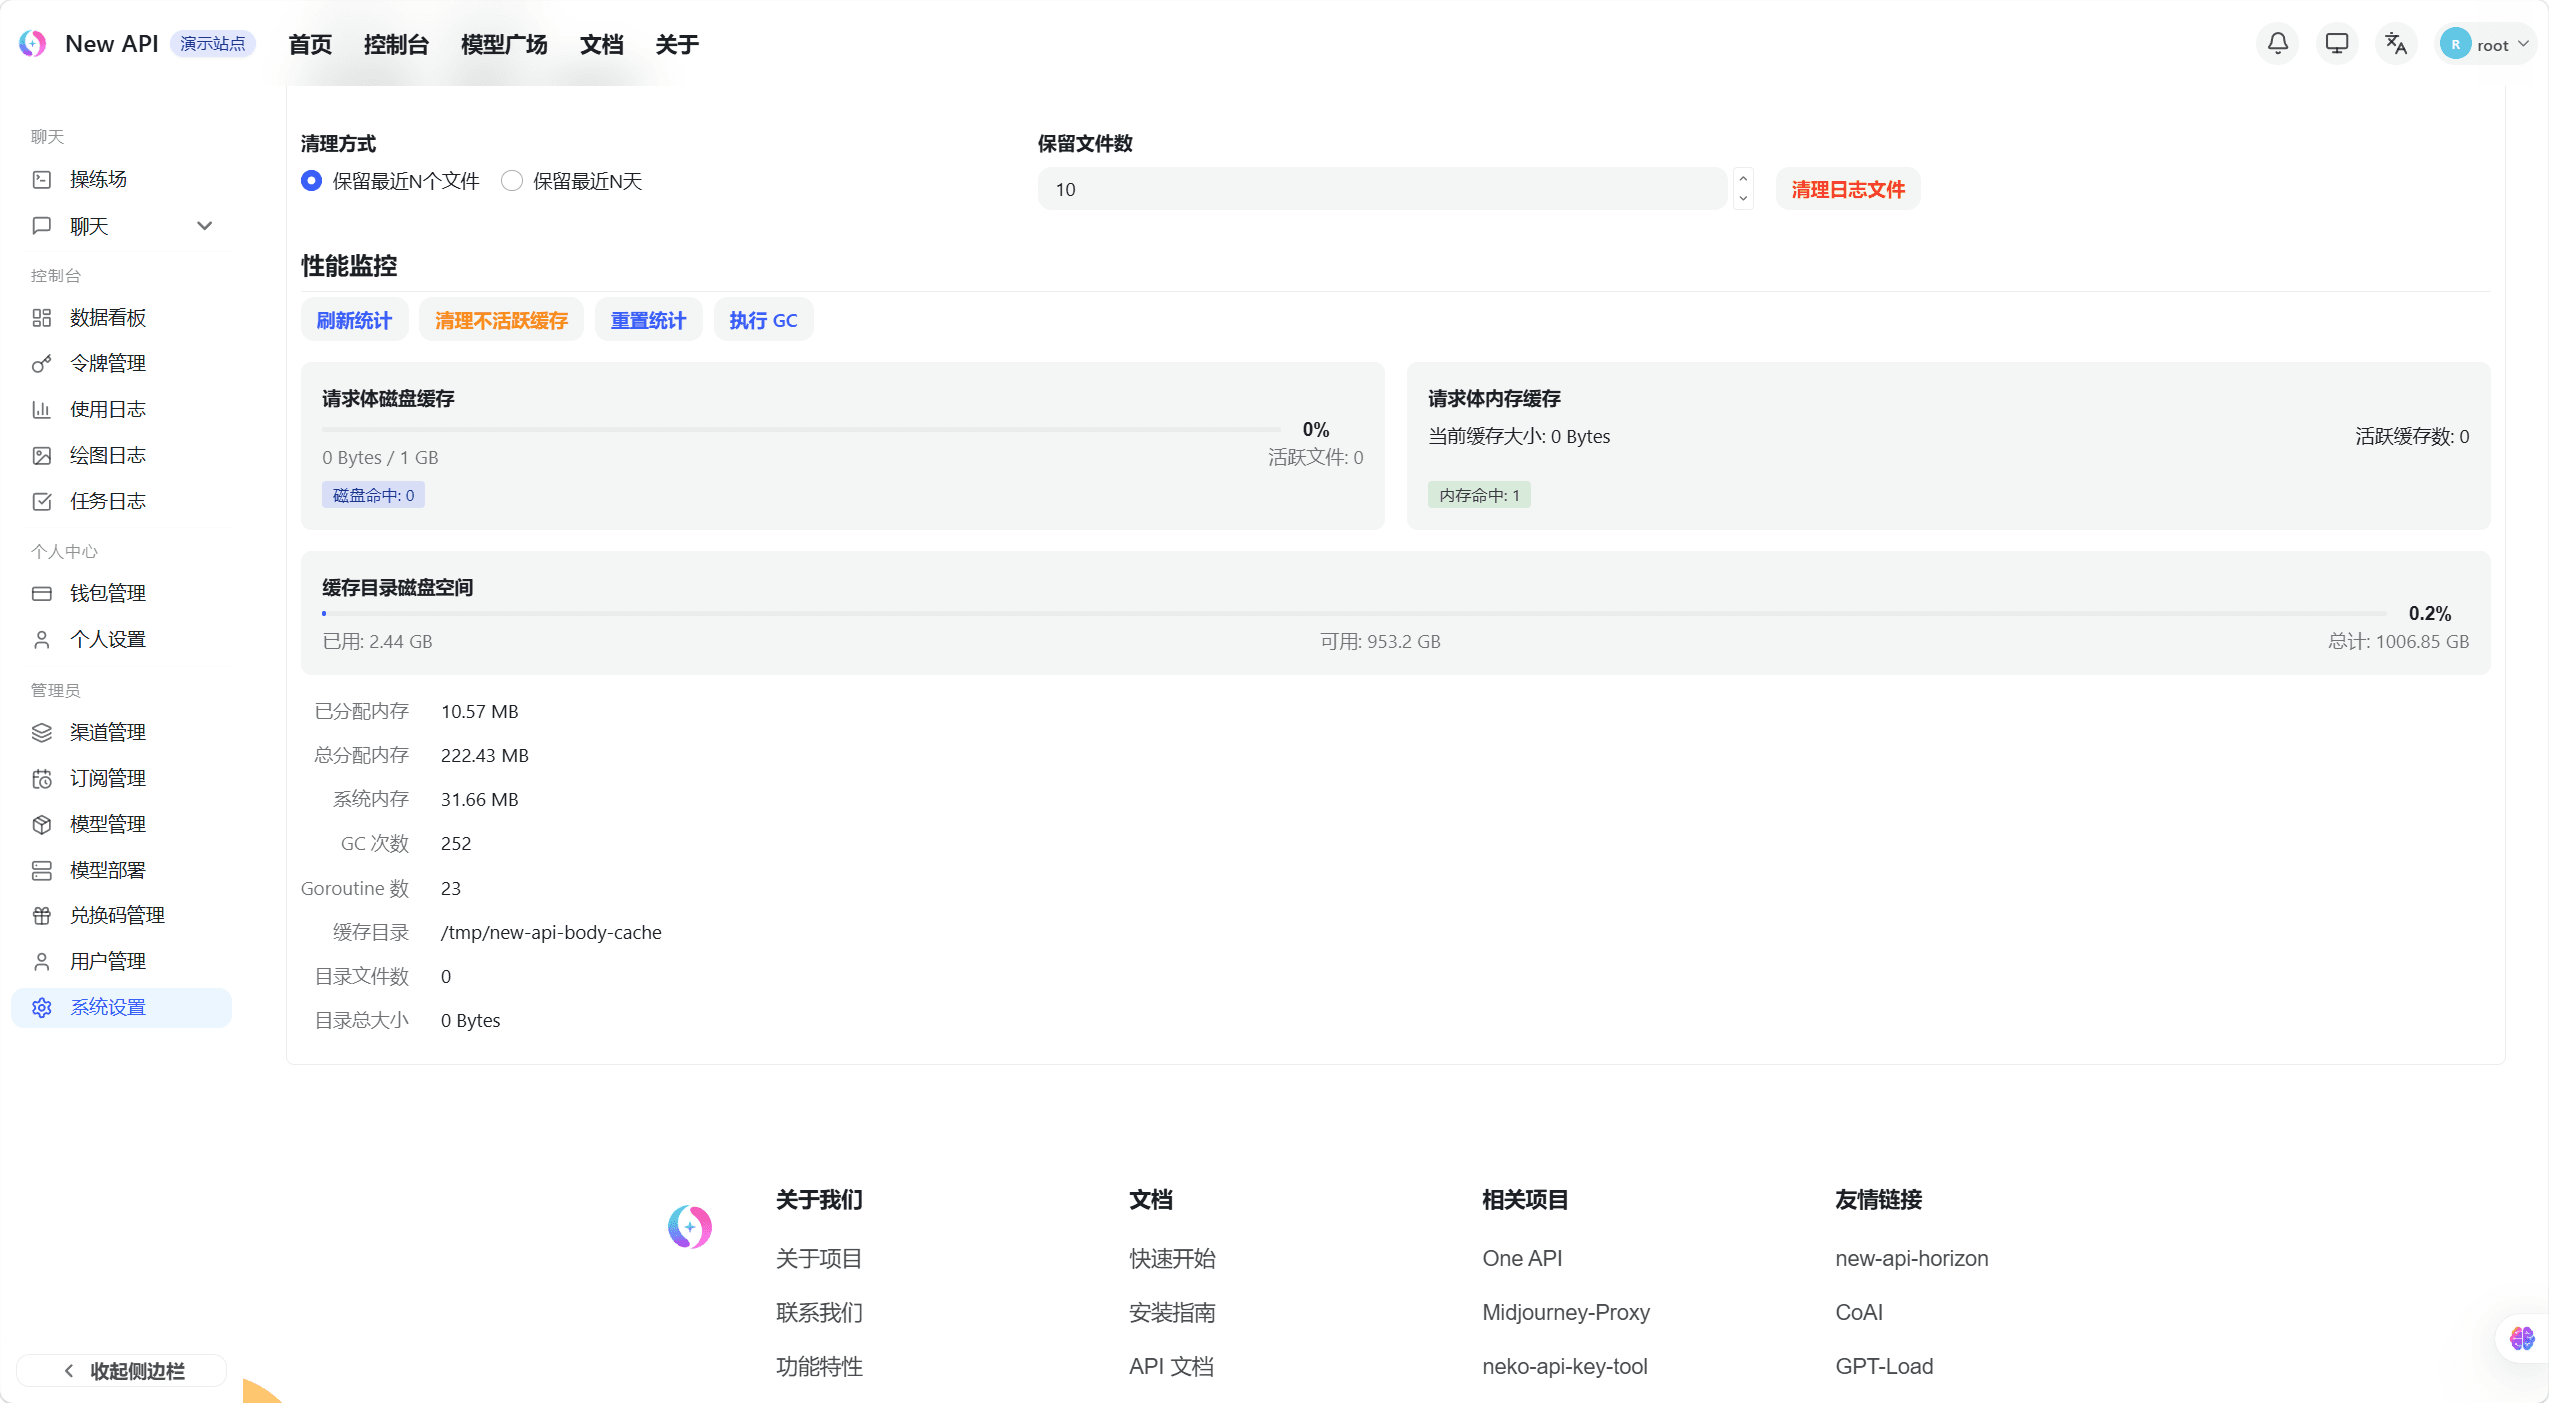The width and height of the screenshot is (2549, 1403).
Task: Go to 控制台 in the top navigation
Action: coord(395,45)
